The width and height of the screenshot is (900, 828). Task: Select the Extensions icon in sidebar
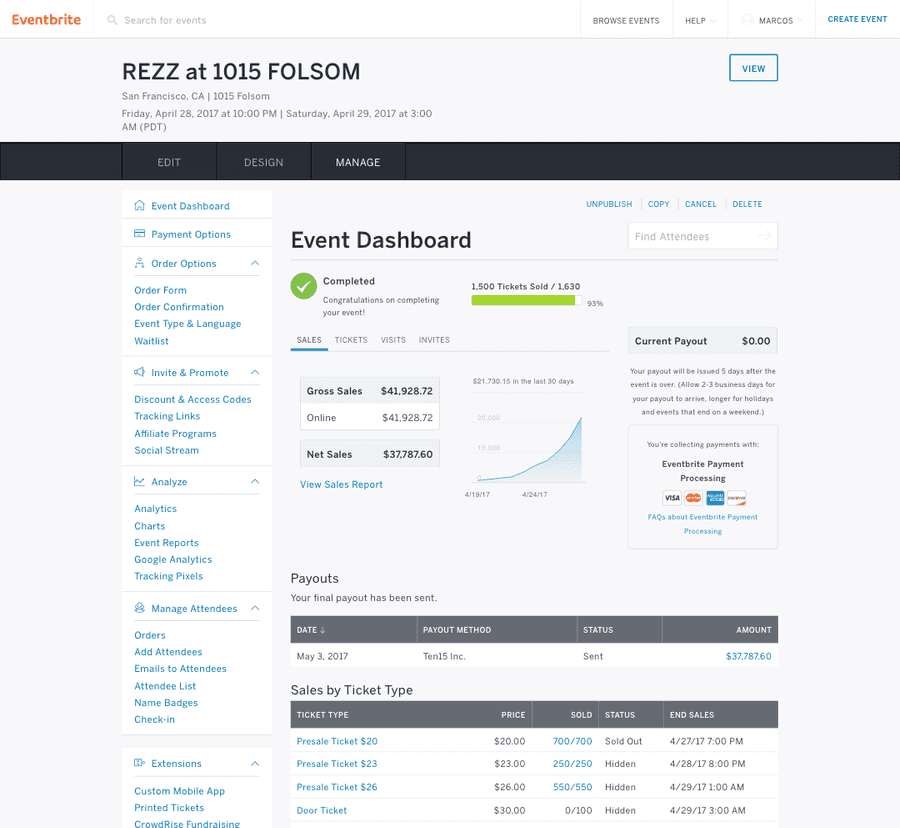(x=141, y=763)
